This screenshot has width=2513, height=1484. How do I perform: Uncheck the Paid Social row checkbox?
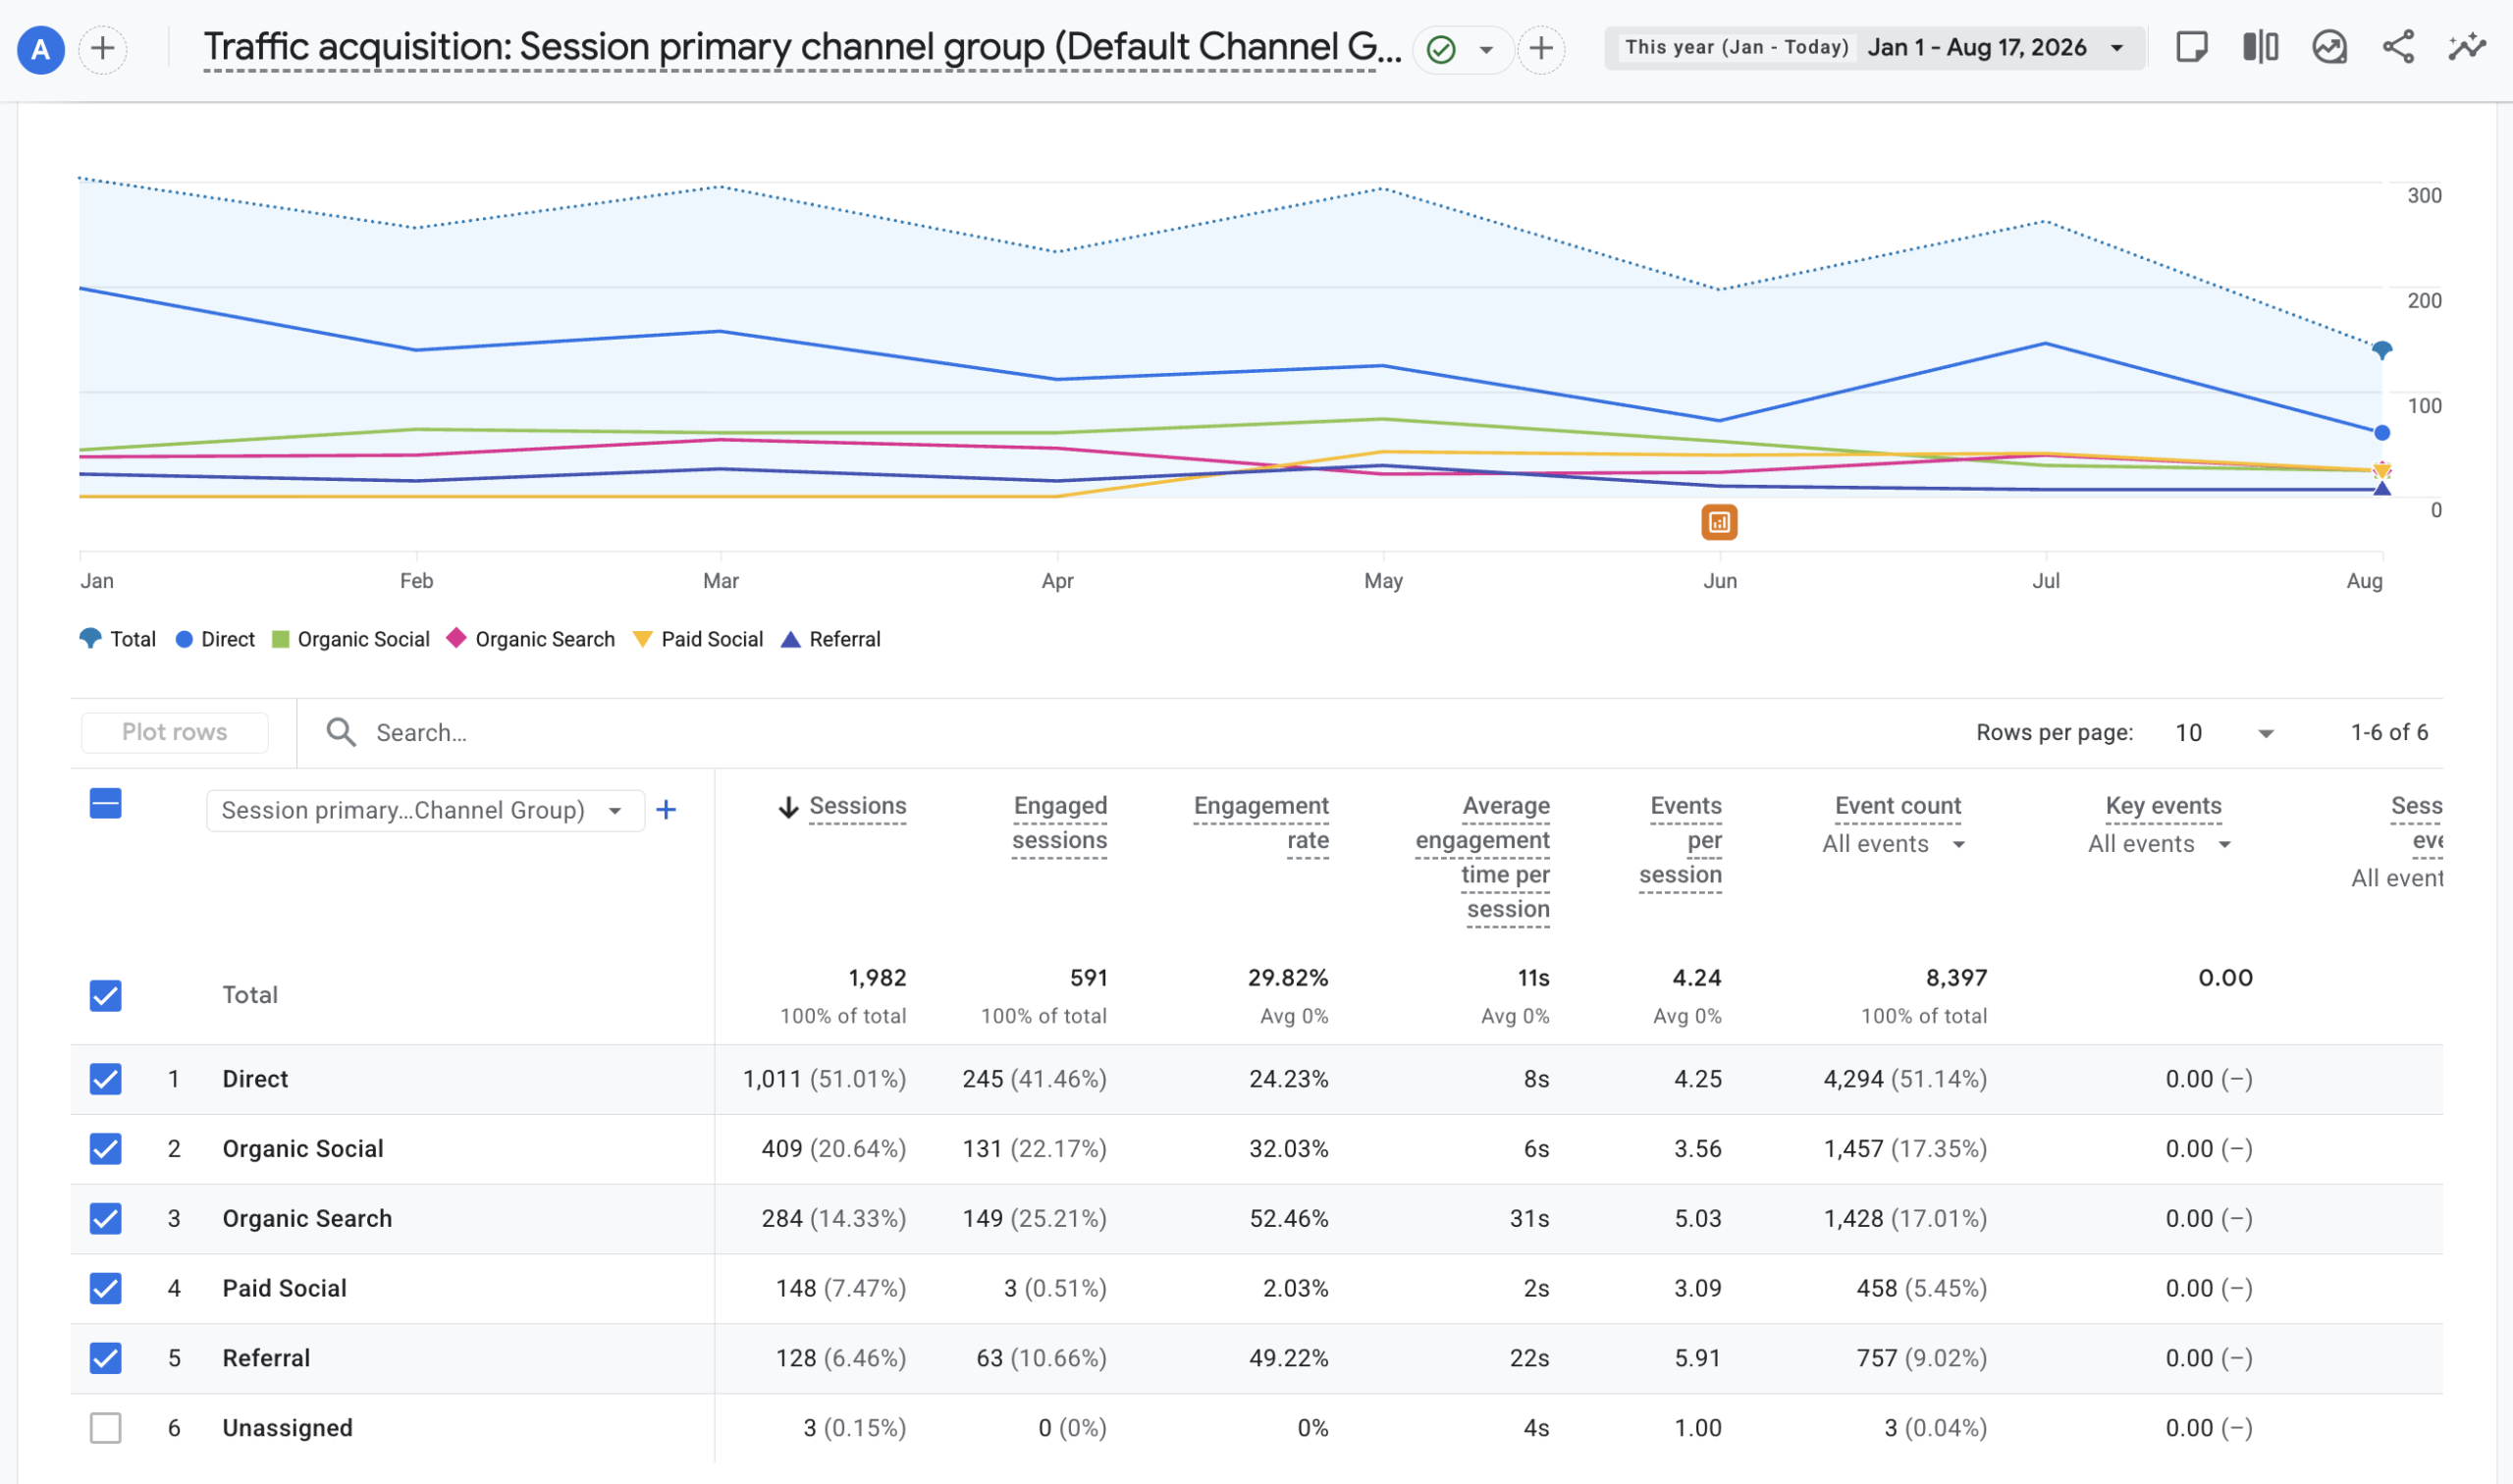[105, 1288]
